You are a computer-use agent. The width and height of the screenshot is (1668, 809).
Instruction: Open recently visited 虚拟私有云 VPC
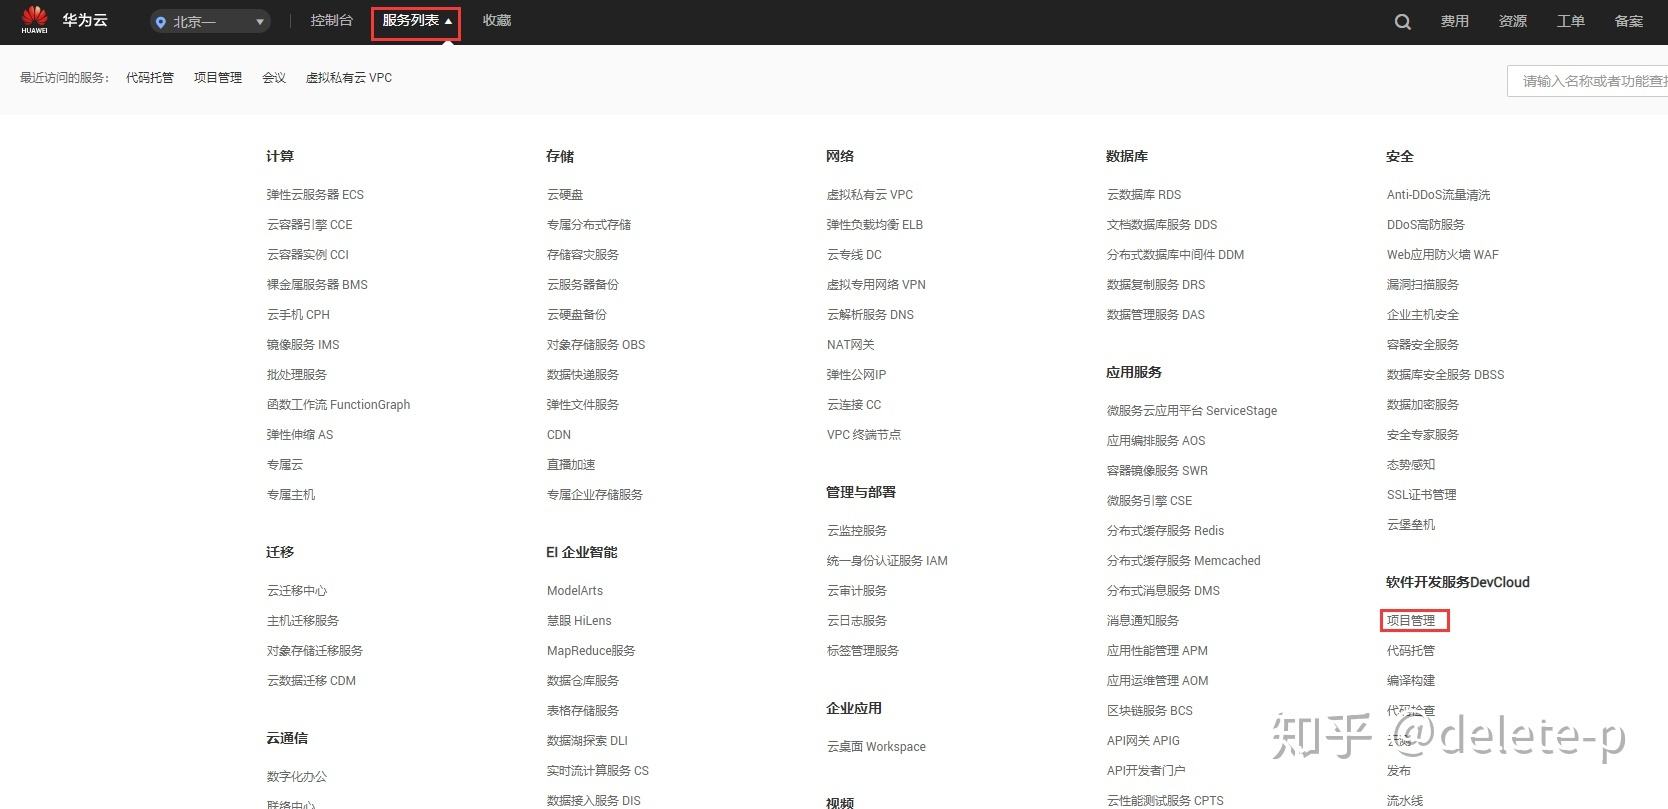tap(349, 78)
